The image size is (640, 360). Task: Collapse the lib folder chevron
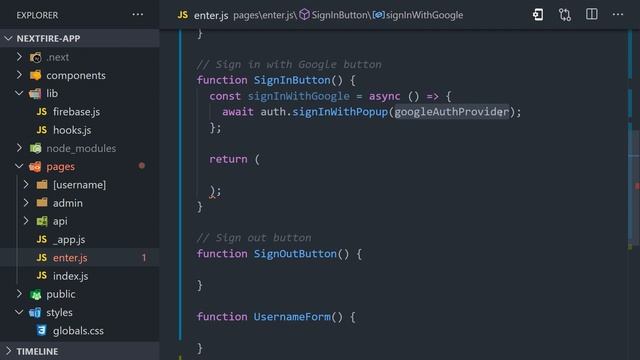(x=19, y=93)
